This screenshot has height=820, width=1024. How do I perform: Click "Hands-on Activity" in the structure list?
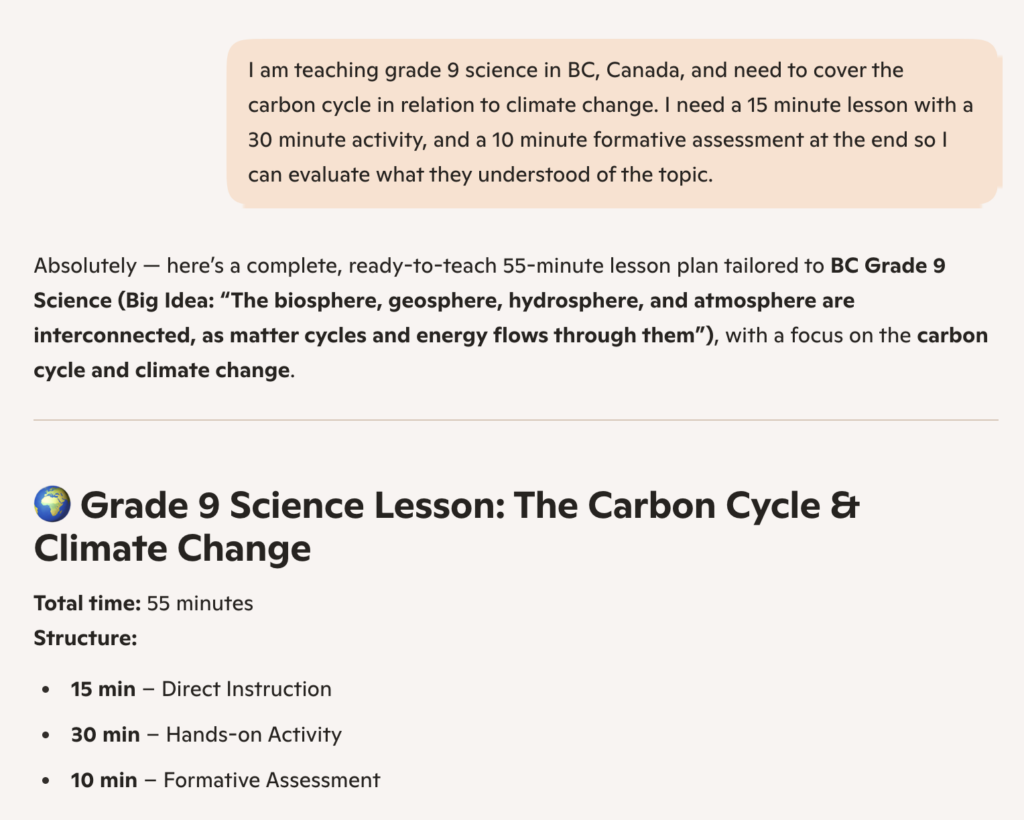(x=253, y=735)
